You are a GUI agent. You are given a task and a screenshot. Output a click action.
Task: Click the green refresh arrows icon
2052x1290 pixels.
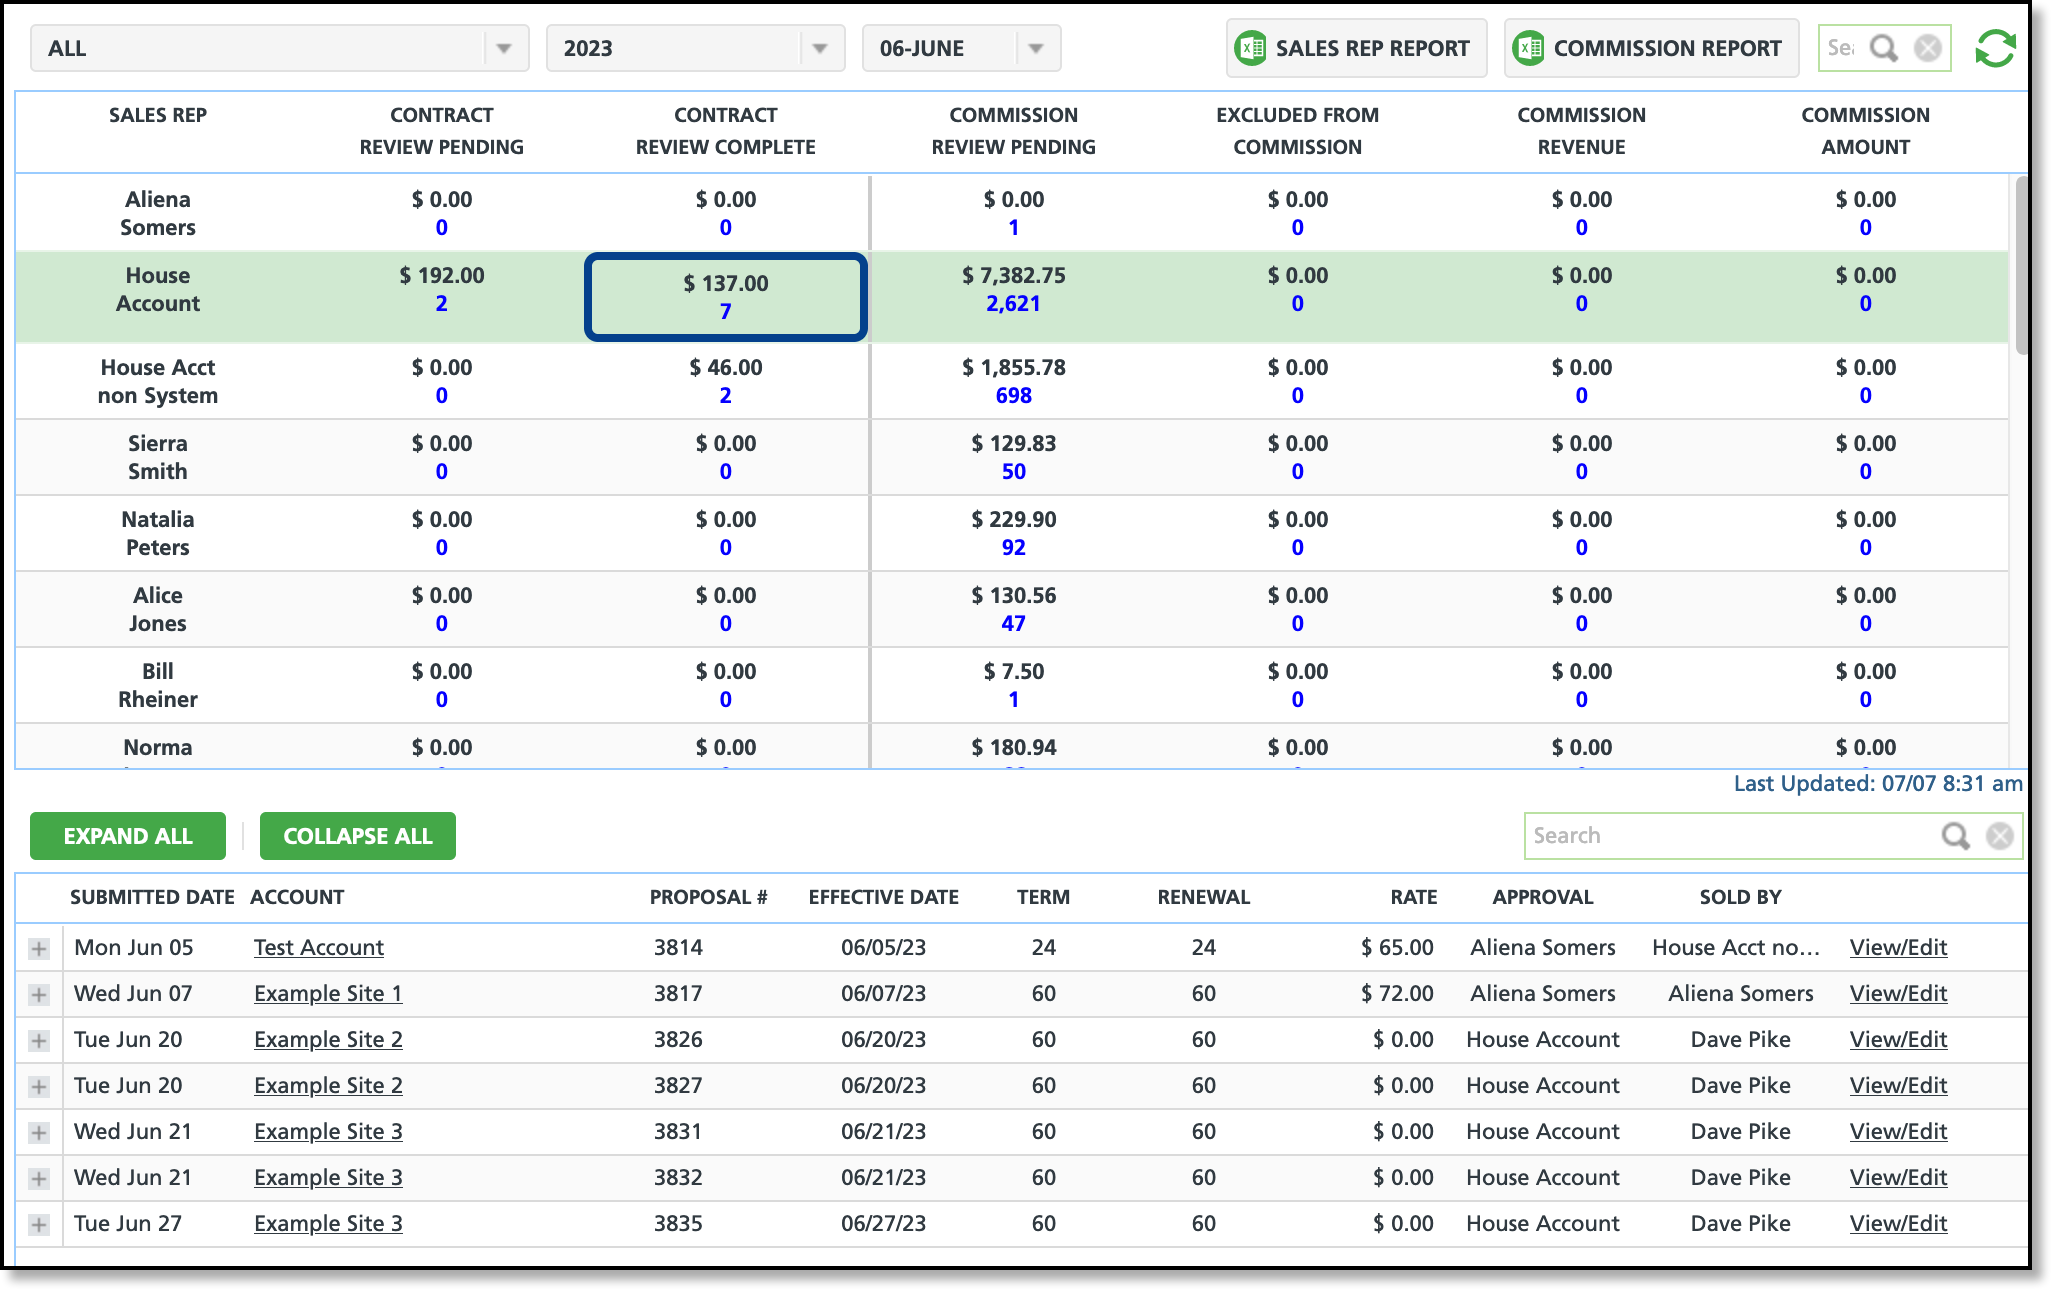1995,48
